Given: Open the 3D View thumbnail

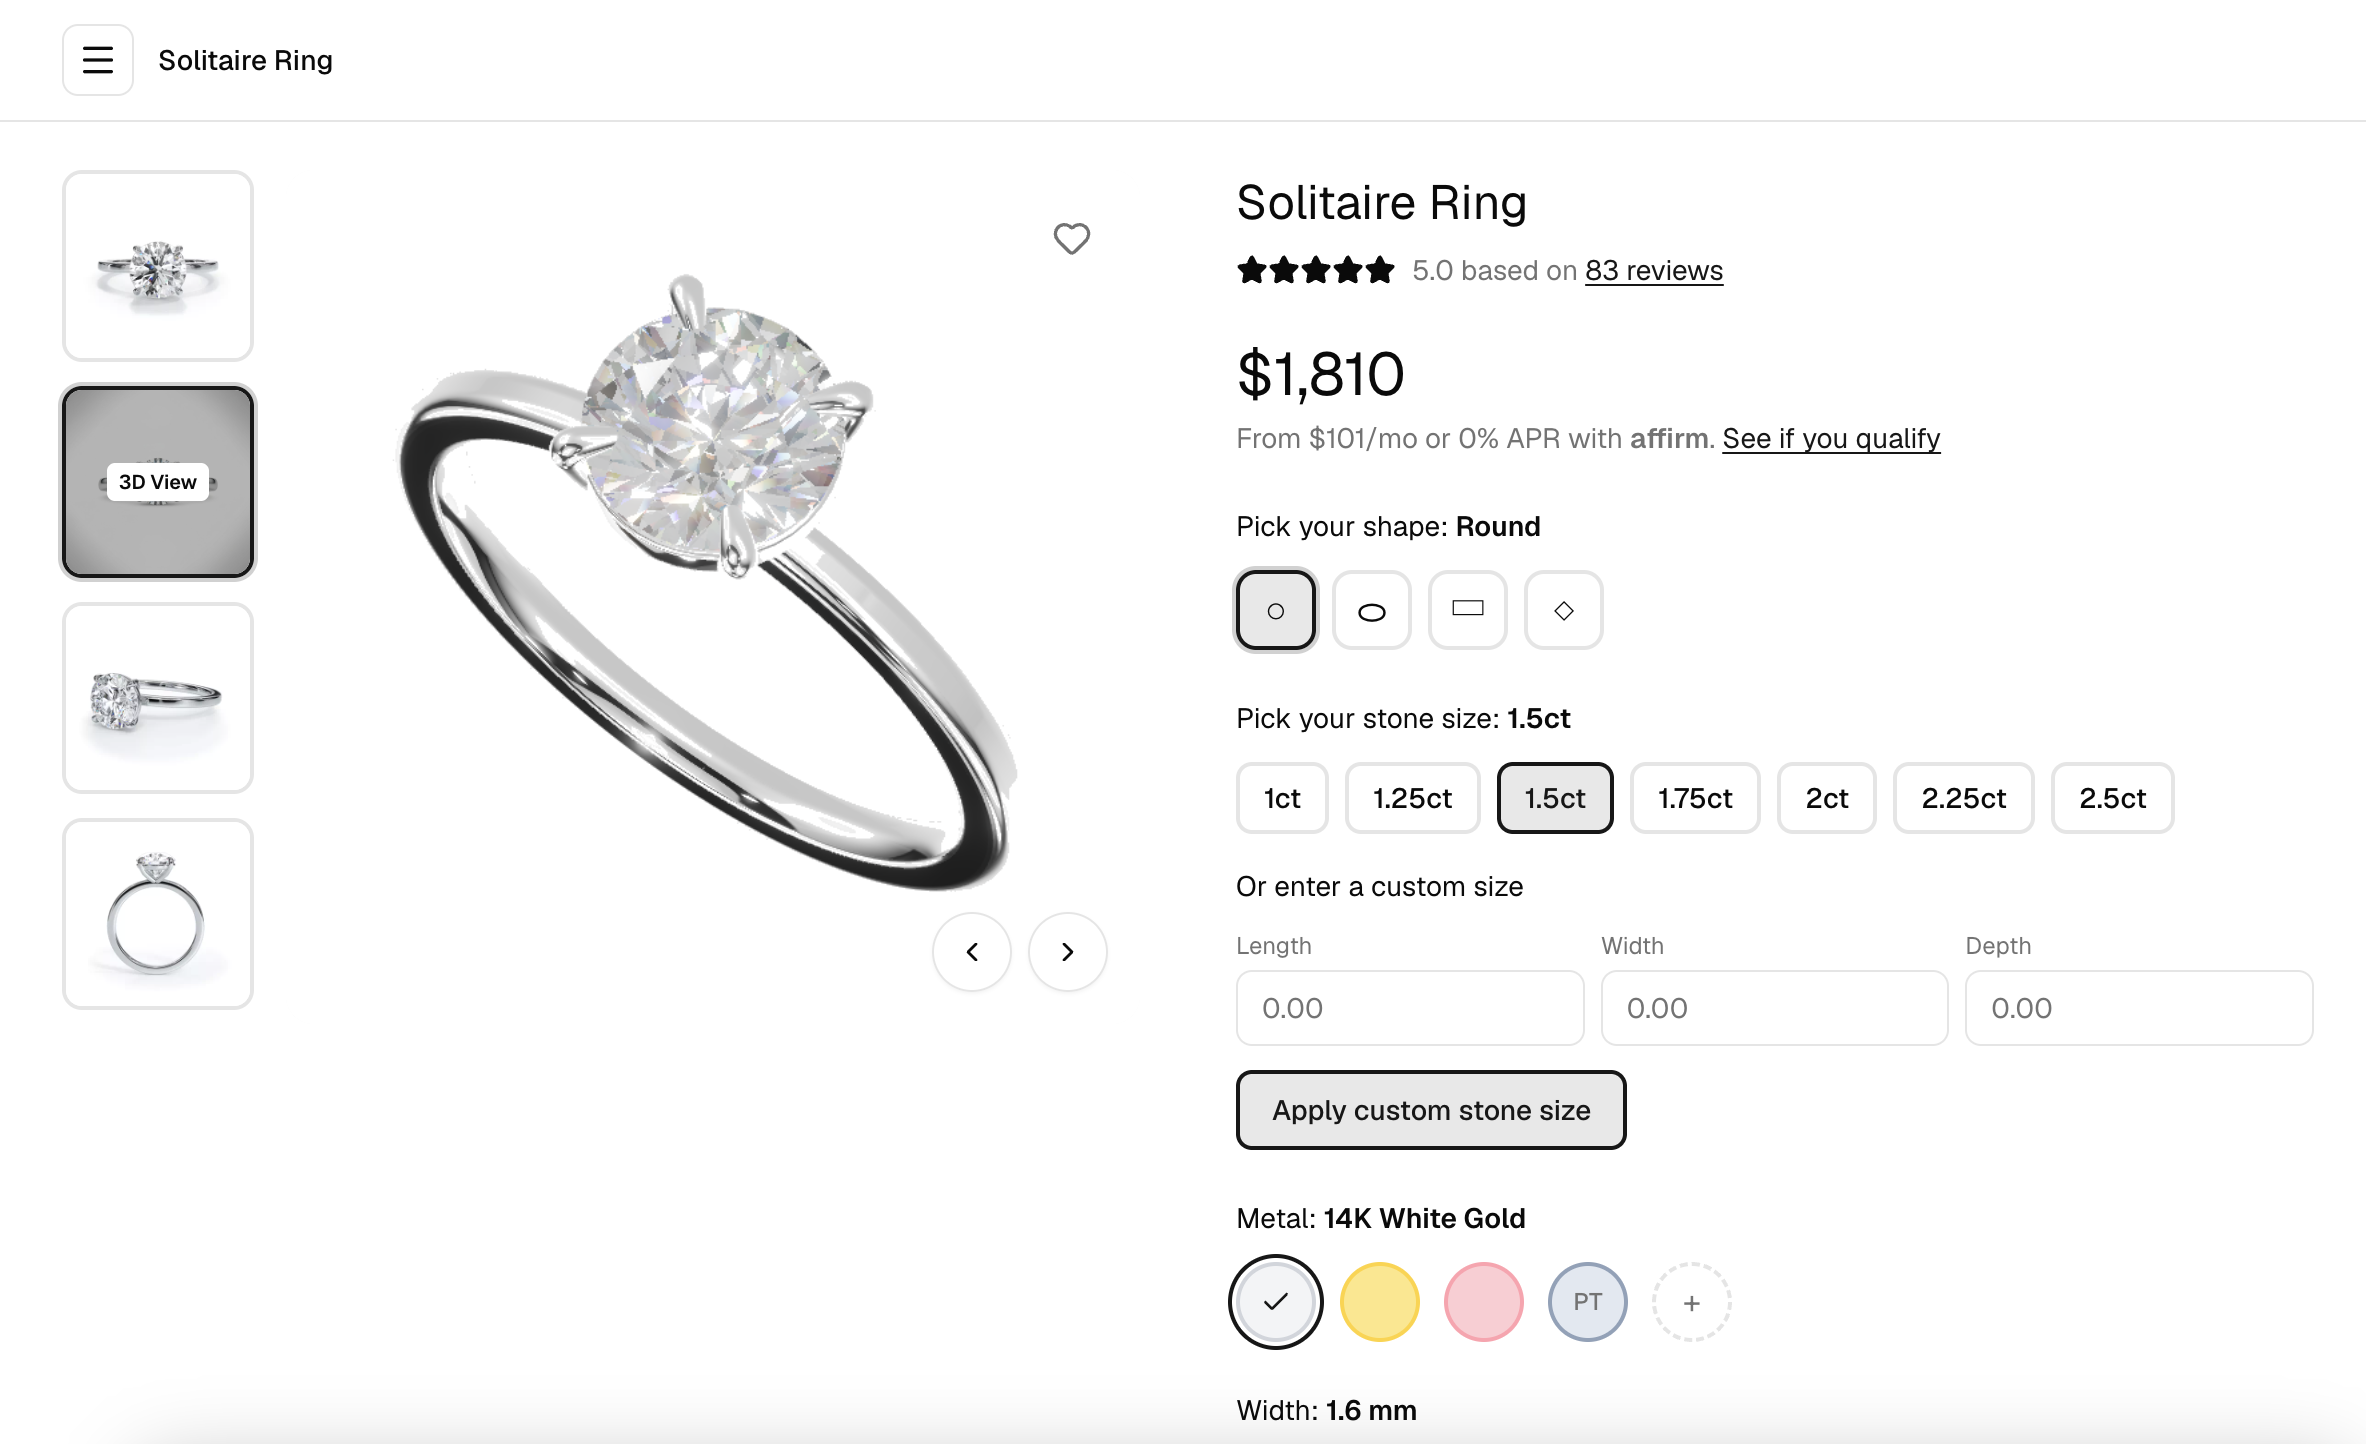Looking at the screenshot, I should point(158,482).
